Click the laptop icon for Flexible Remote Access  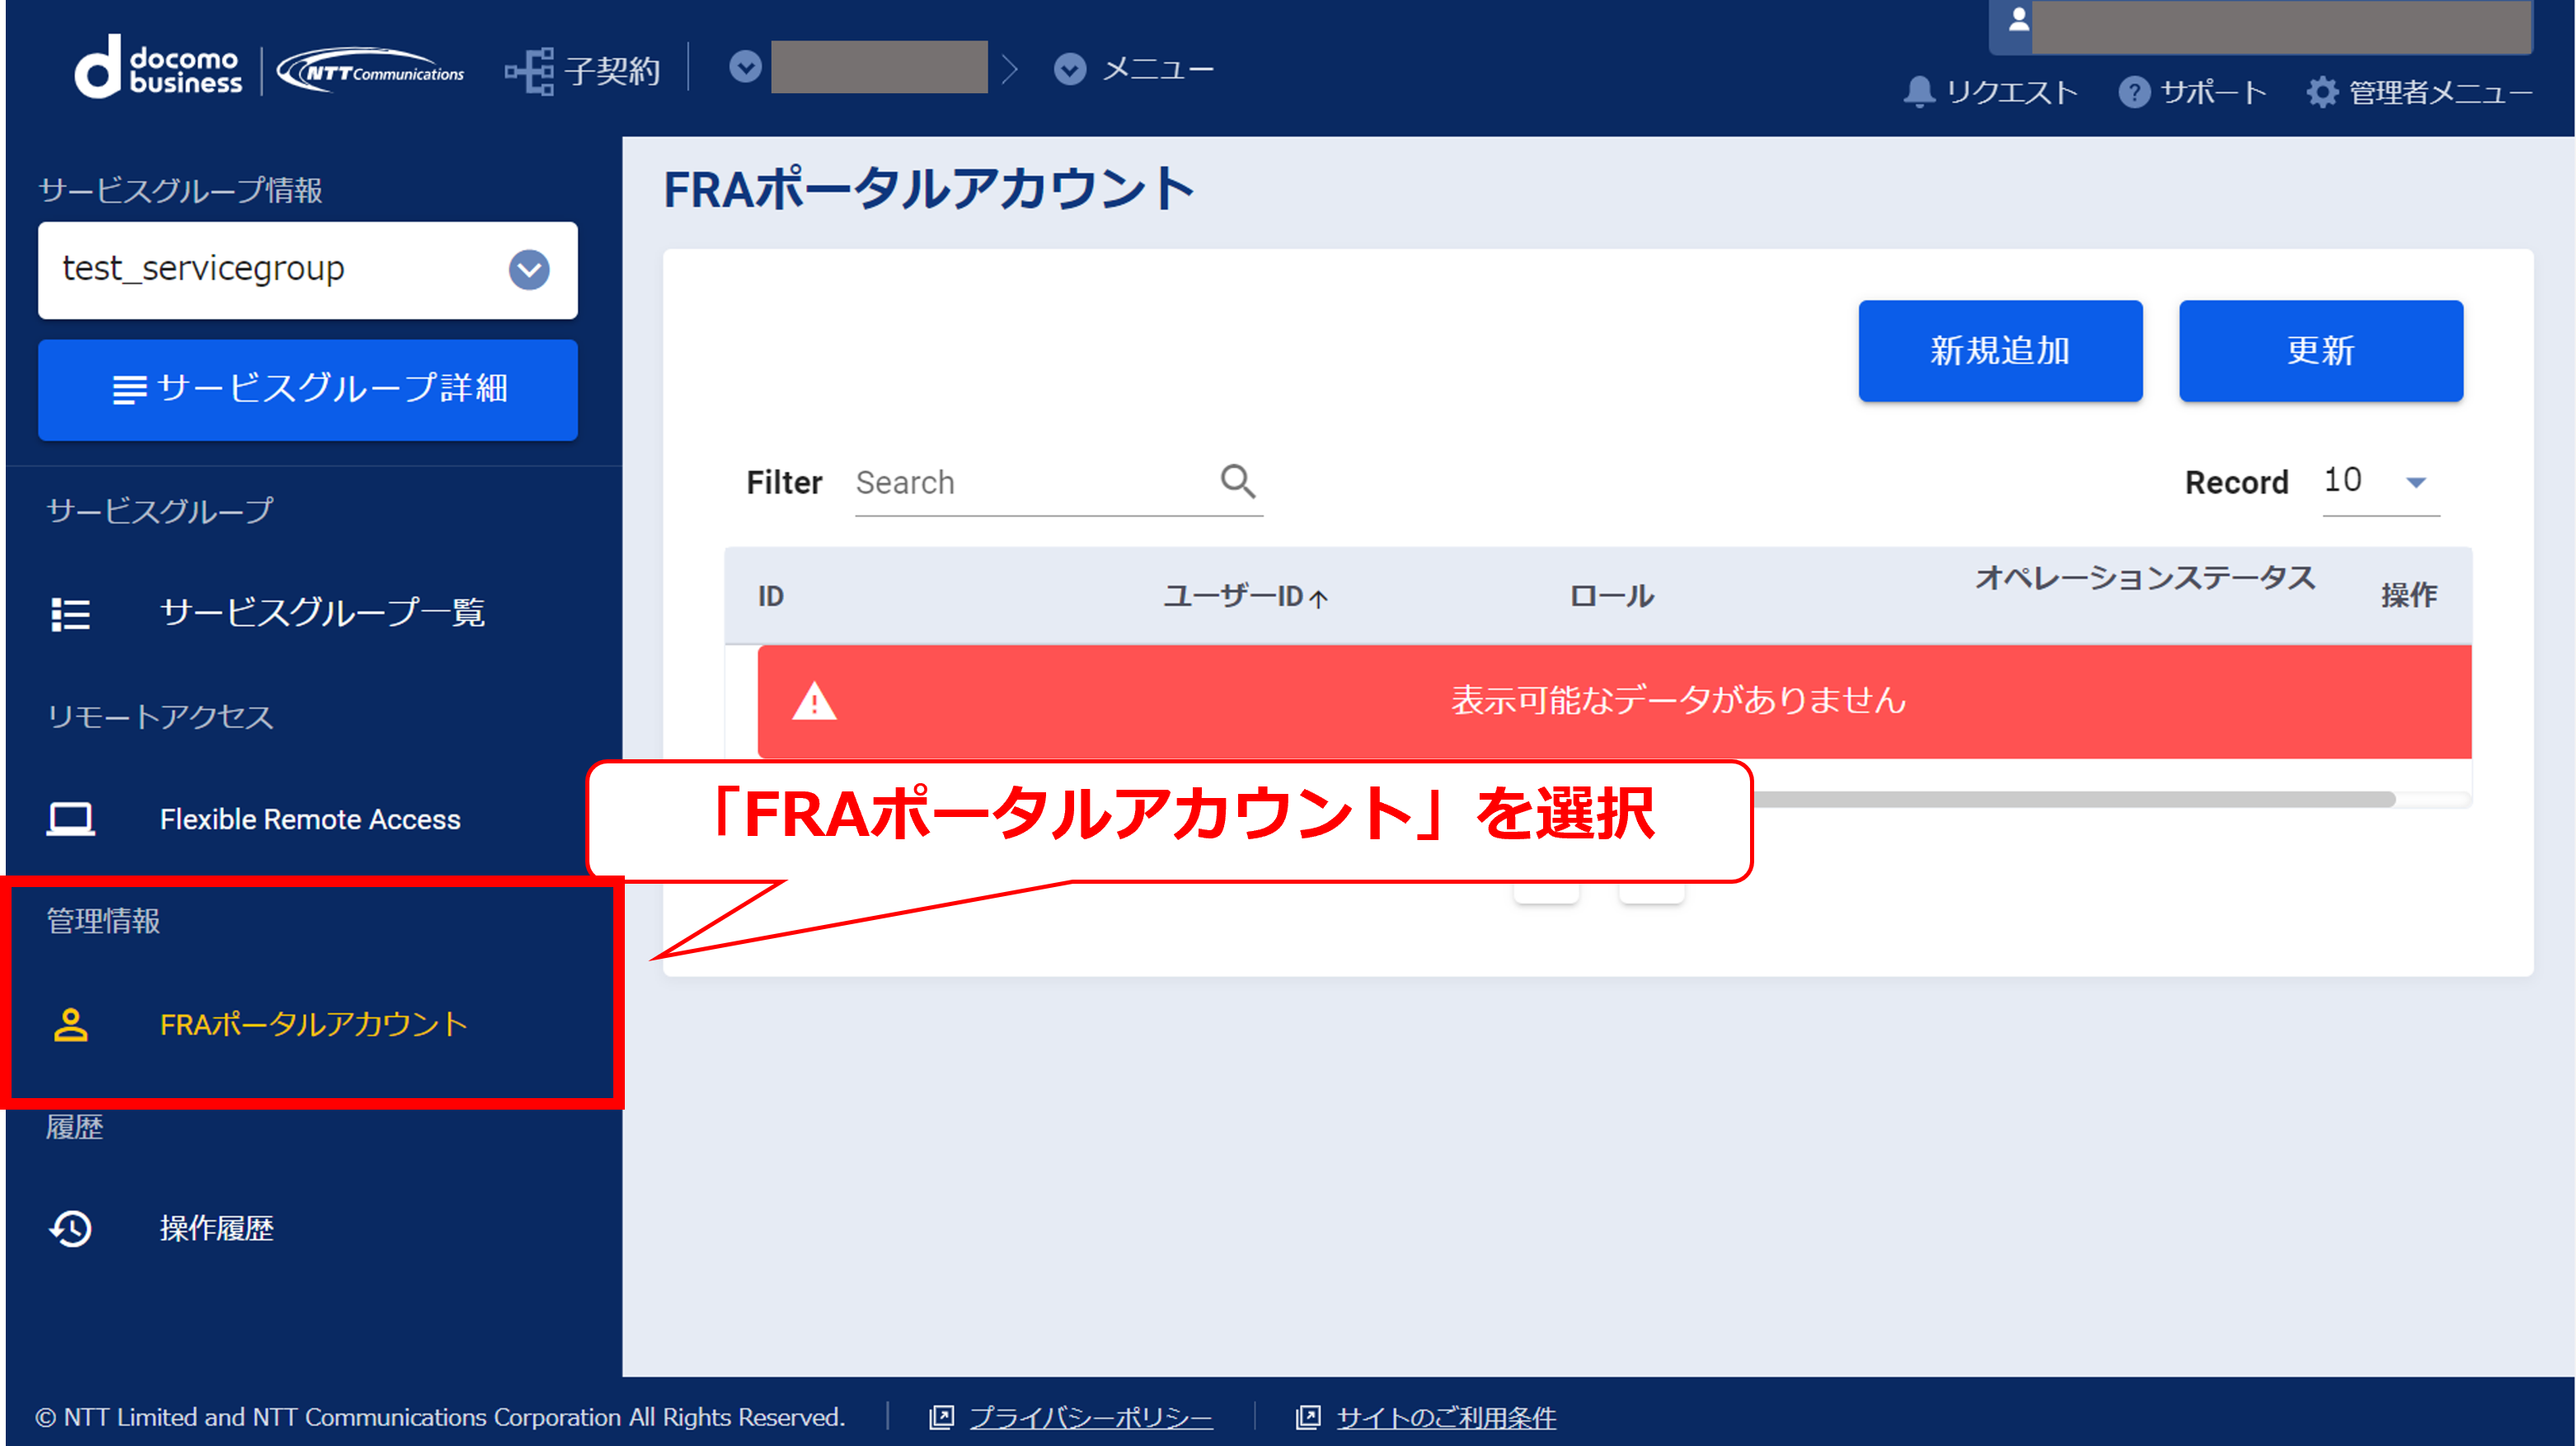point(70,819)
